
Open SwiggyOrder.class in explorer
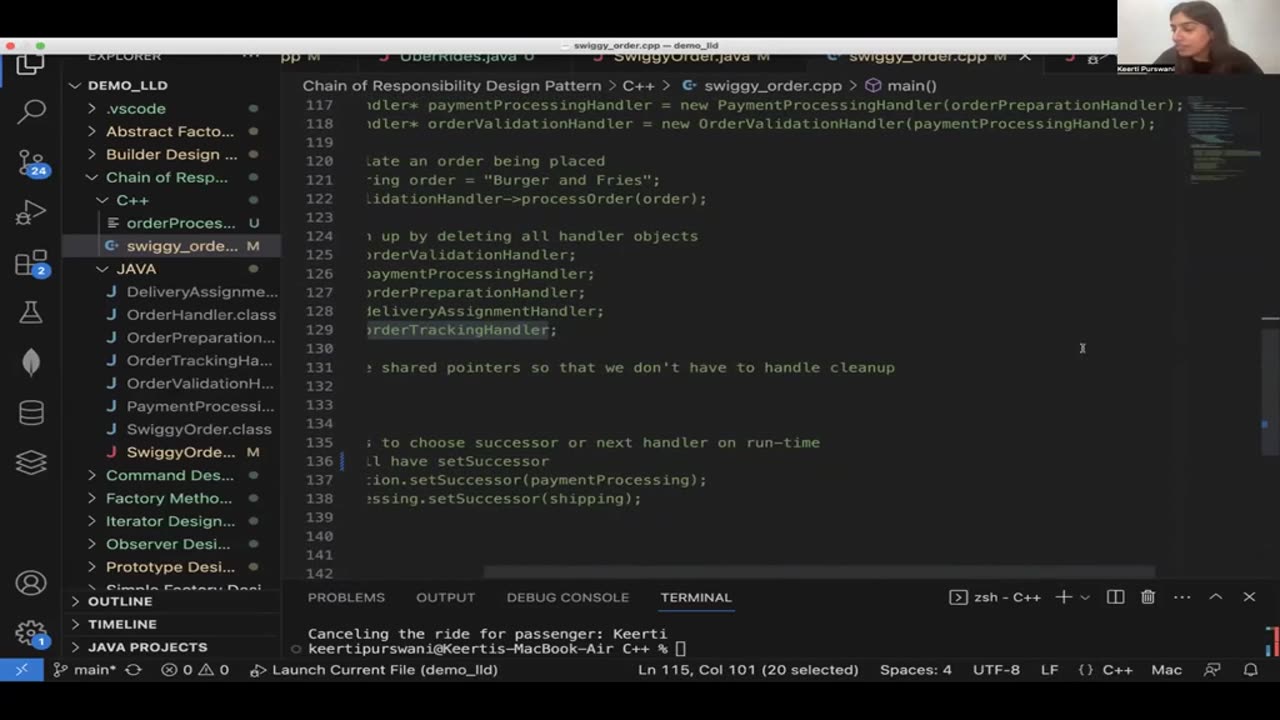tap(172, 429)
